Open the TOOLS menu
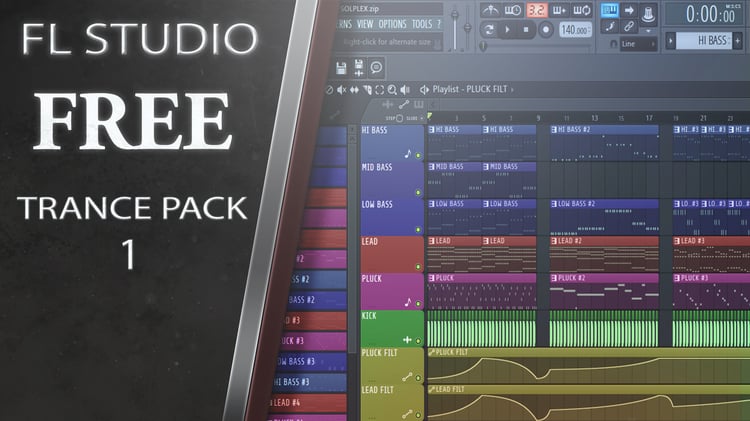 point(422,24)
